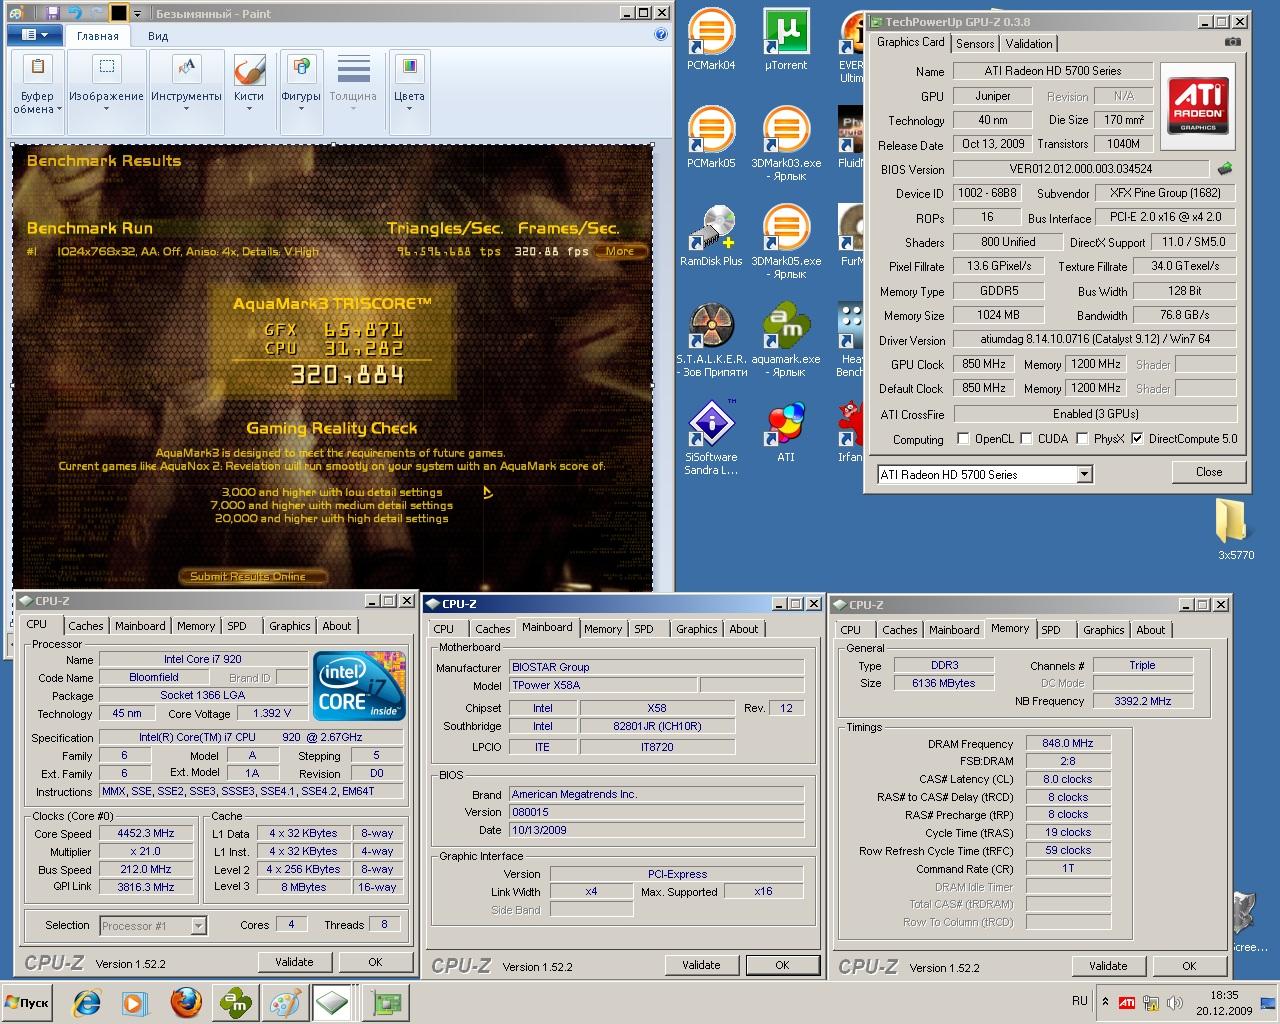Open Paint help question-mark icon
1280x1024 pixels.
(661, 35)
